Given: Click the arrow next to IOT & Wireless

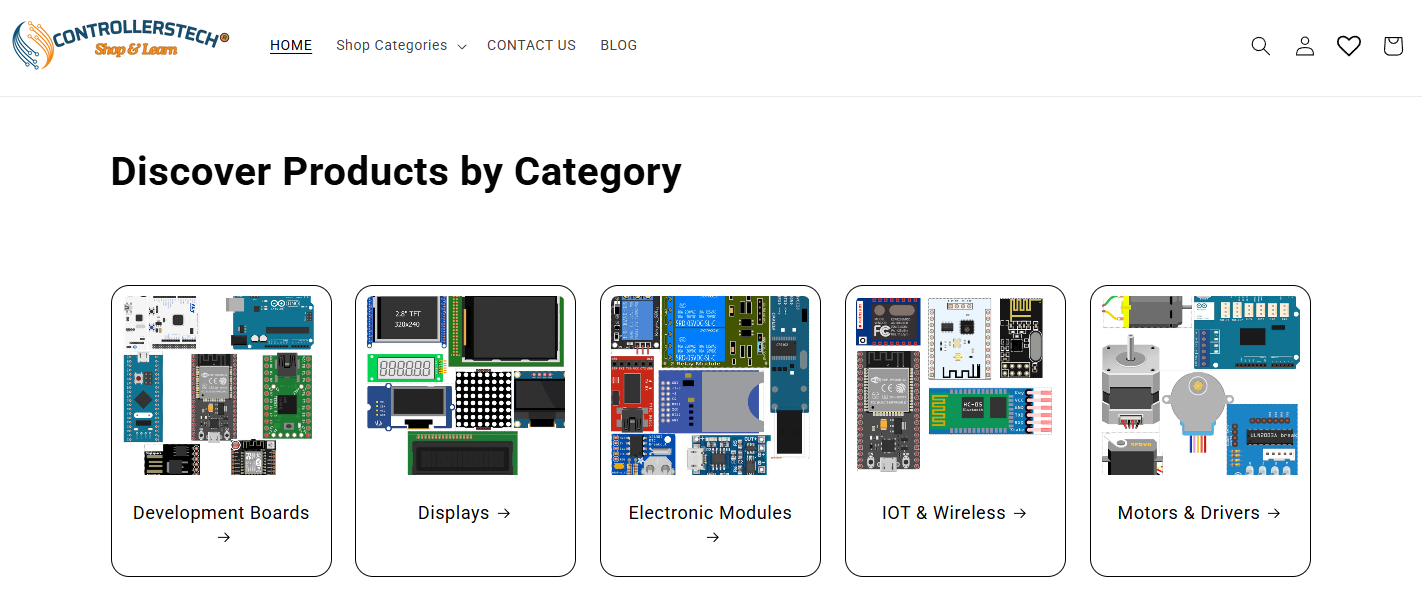Looking at the screenshot, I should click(x=1020, y=513).
